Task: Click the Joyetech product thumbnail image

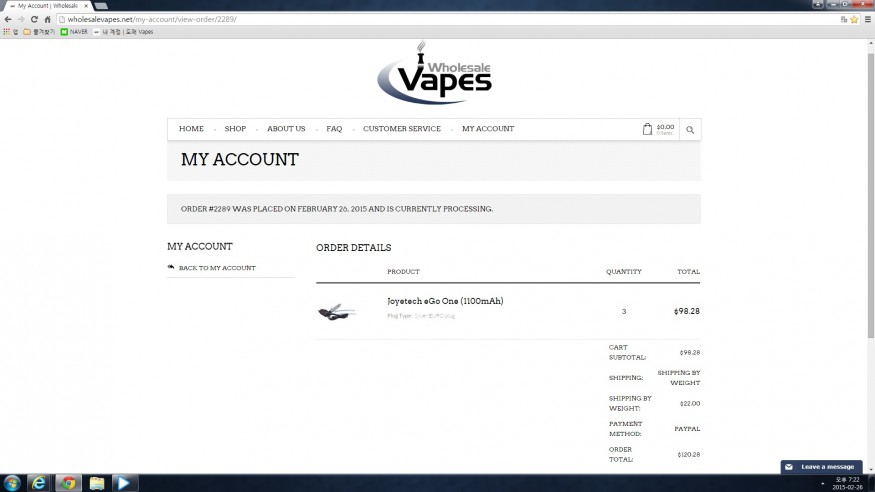Action: [x=337, y=312]
